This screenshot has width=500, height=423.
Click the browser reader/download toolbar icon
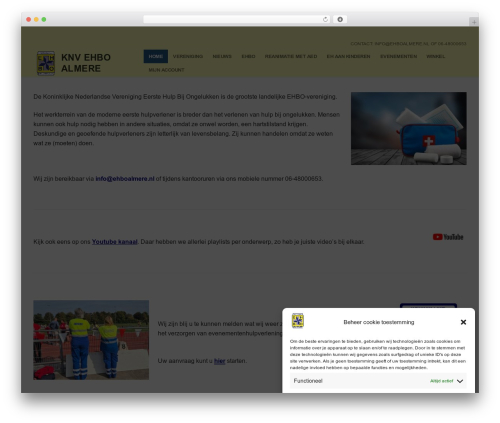coord(340,19)
